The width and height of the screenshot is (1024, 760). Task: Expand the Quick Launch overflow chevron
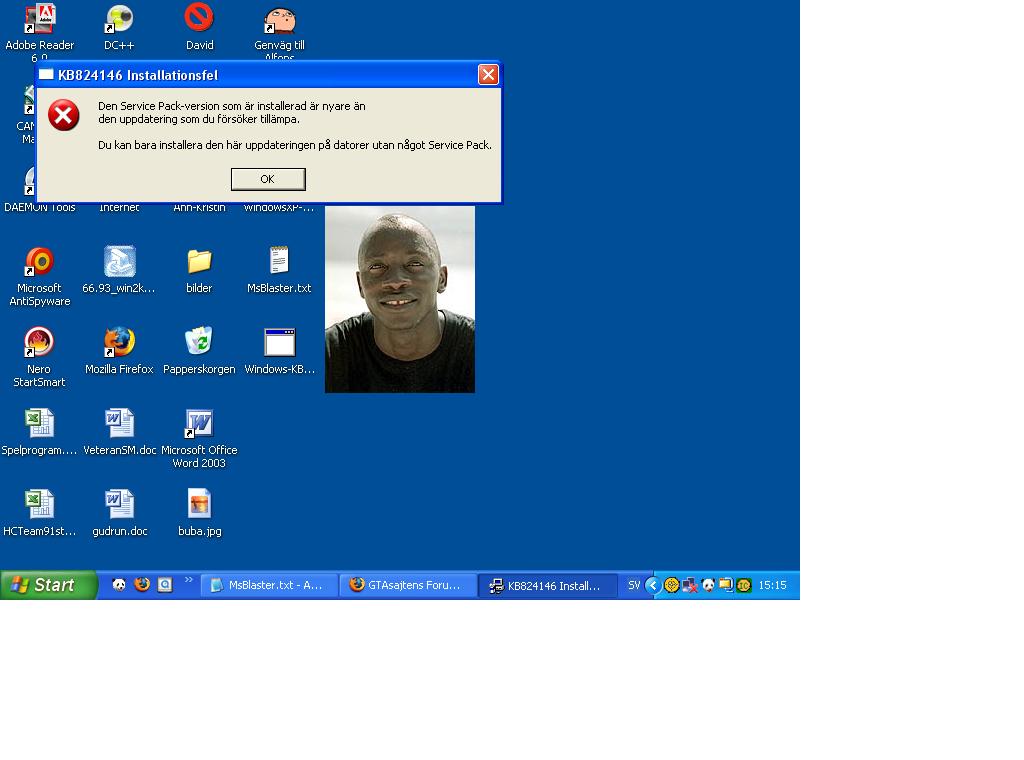click(x=188, y=580)
